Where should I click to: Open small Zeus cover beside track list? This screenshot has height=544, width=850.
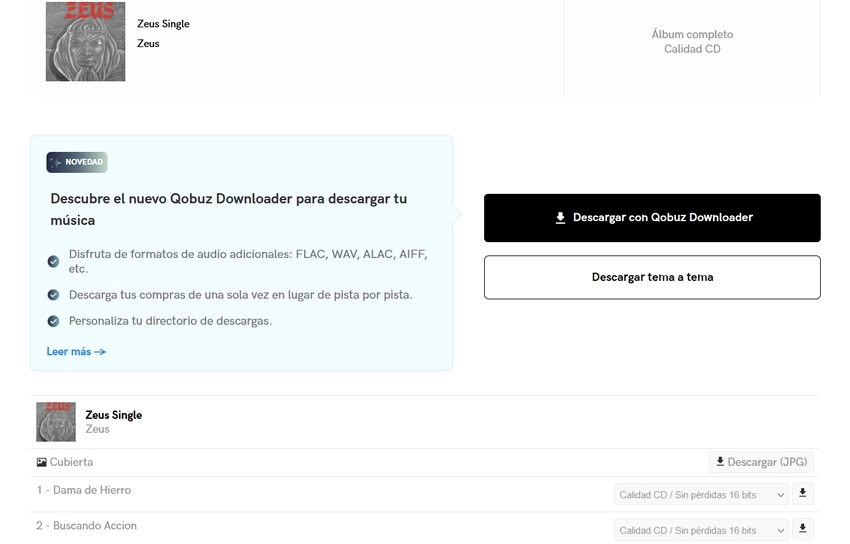coord(56,422)
